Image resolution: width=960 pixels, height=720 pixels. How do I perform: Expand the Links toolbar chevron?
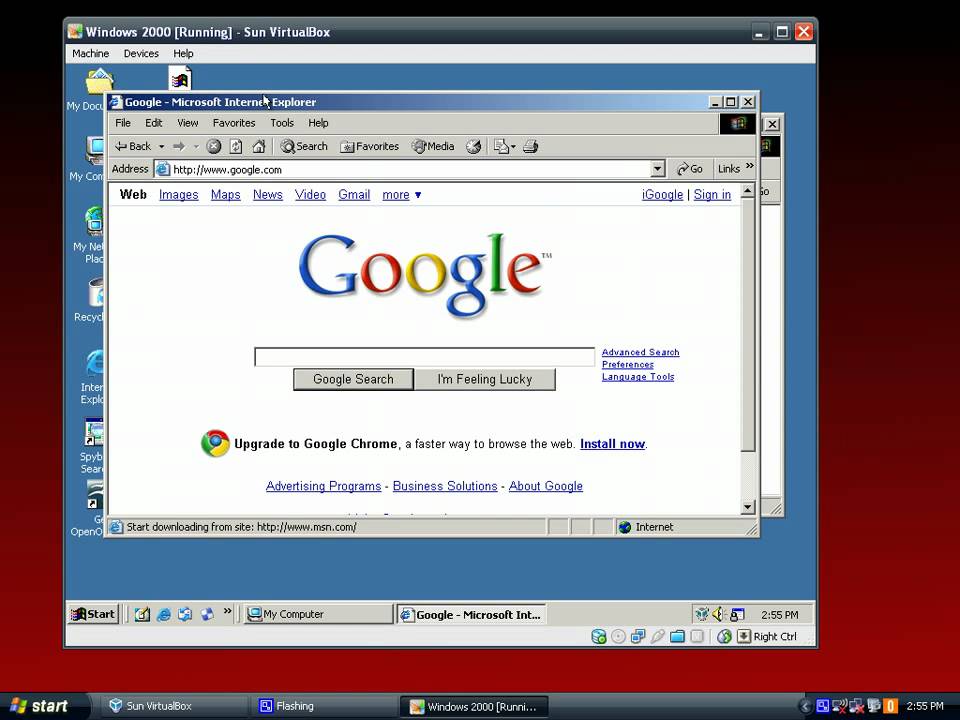pos(750,167)
